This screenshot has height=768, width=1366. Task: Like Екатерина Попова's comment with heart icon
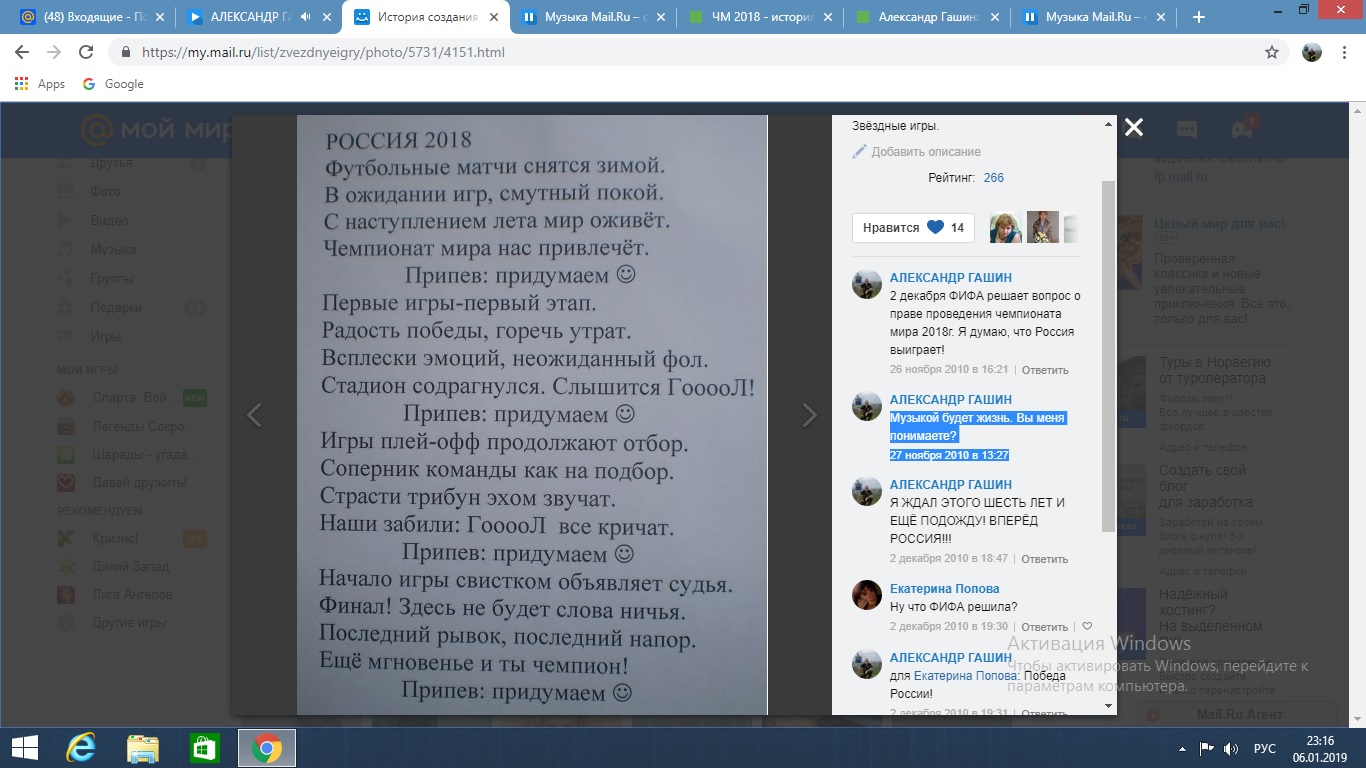(x=1087, y=627)
